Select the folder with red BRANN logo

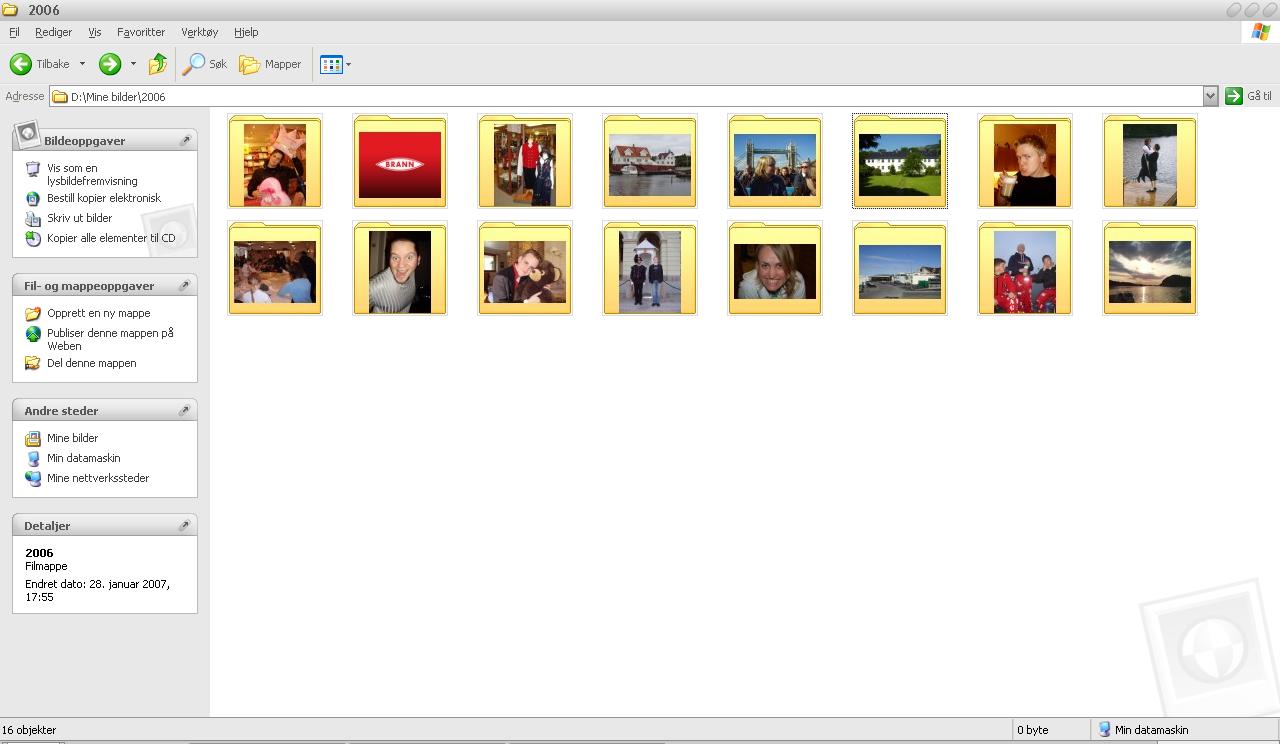tap(400, 161)
